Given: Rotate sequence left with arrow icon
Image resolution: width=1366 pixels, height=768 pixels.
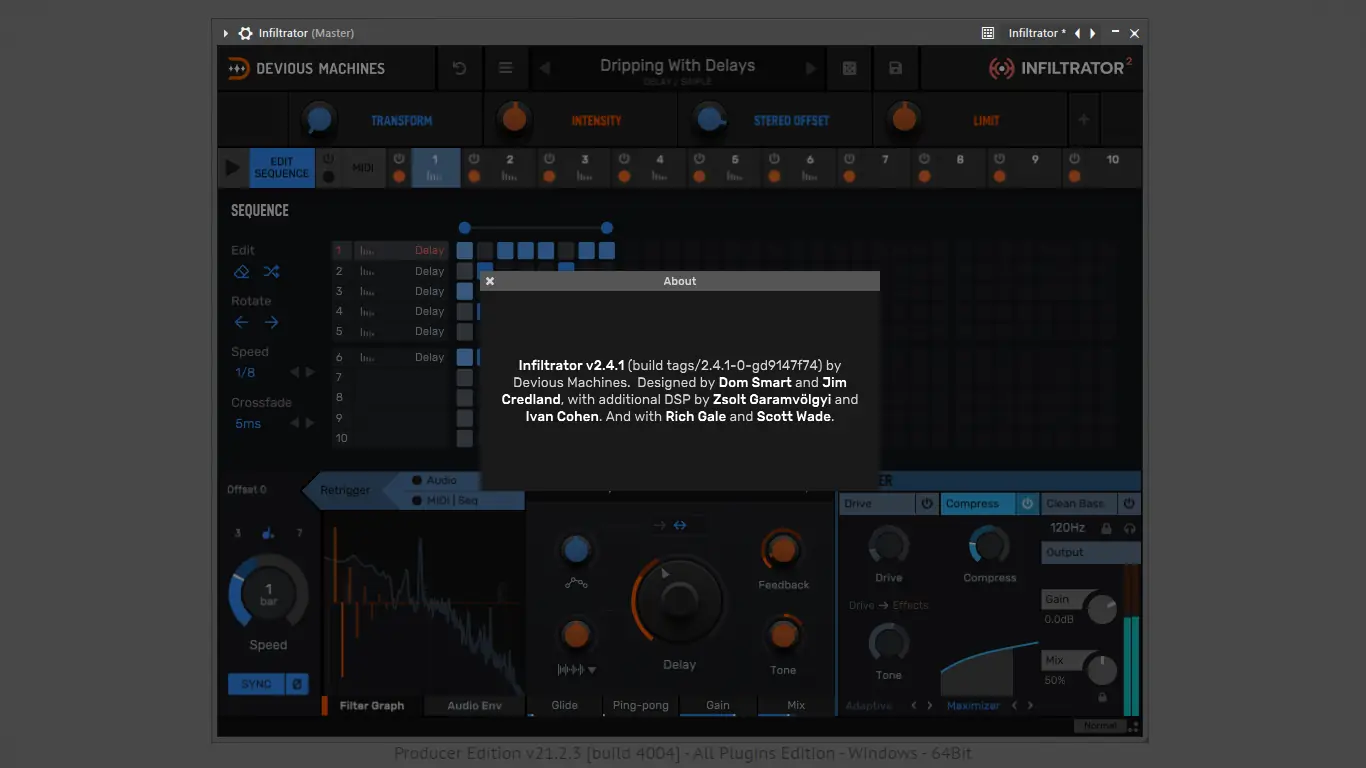Looking at the screenshot, I should 241,322.
